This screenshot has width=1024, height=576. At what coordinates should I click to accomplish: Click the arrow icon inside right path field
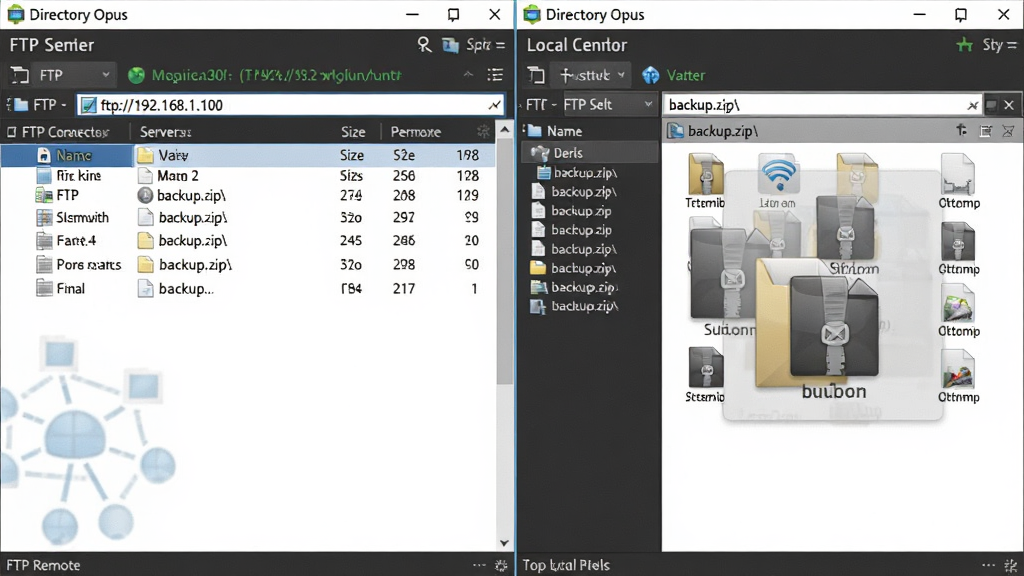tap(973, 105)
